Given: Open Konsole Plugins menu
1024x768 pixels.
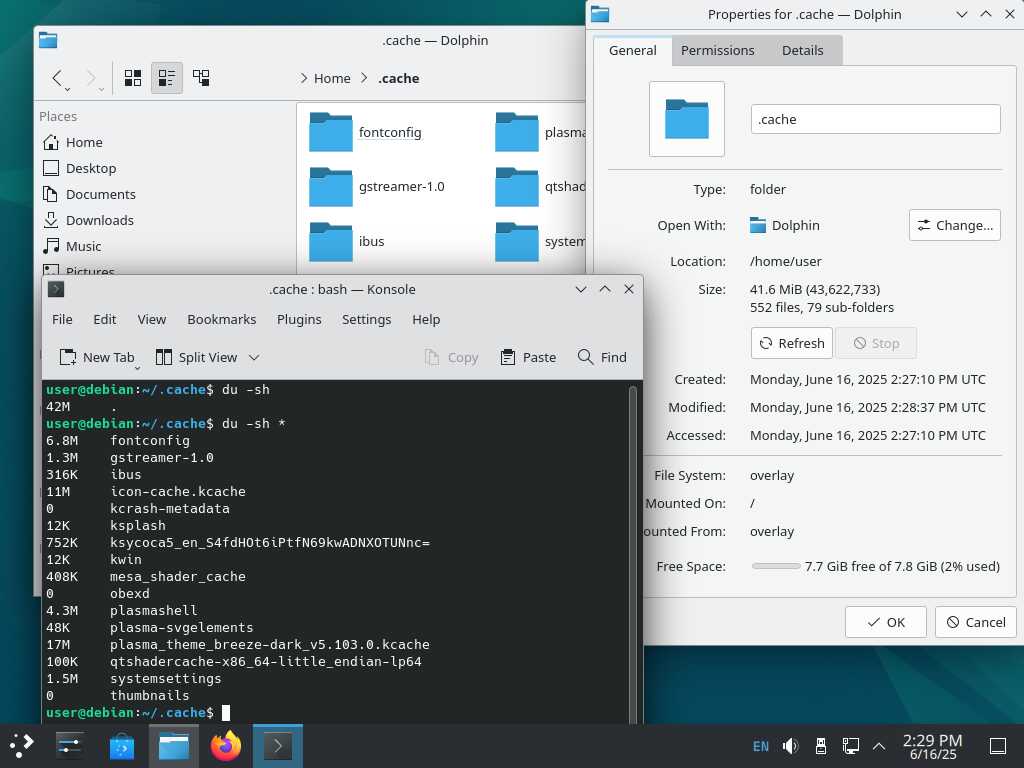Looking at the screenshot, I should point(299,319).
